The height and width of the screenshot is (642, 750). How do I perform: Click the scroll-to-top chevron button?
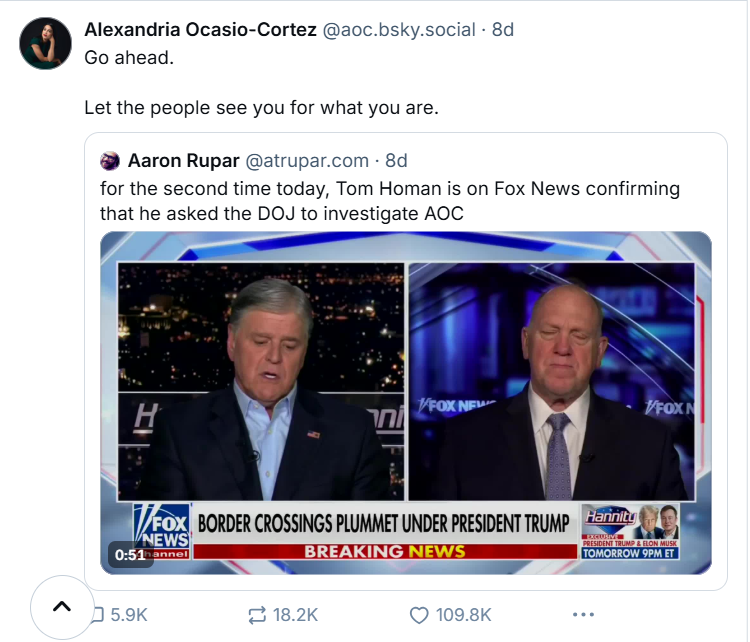point(62,607)
